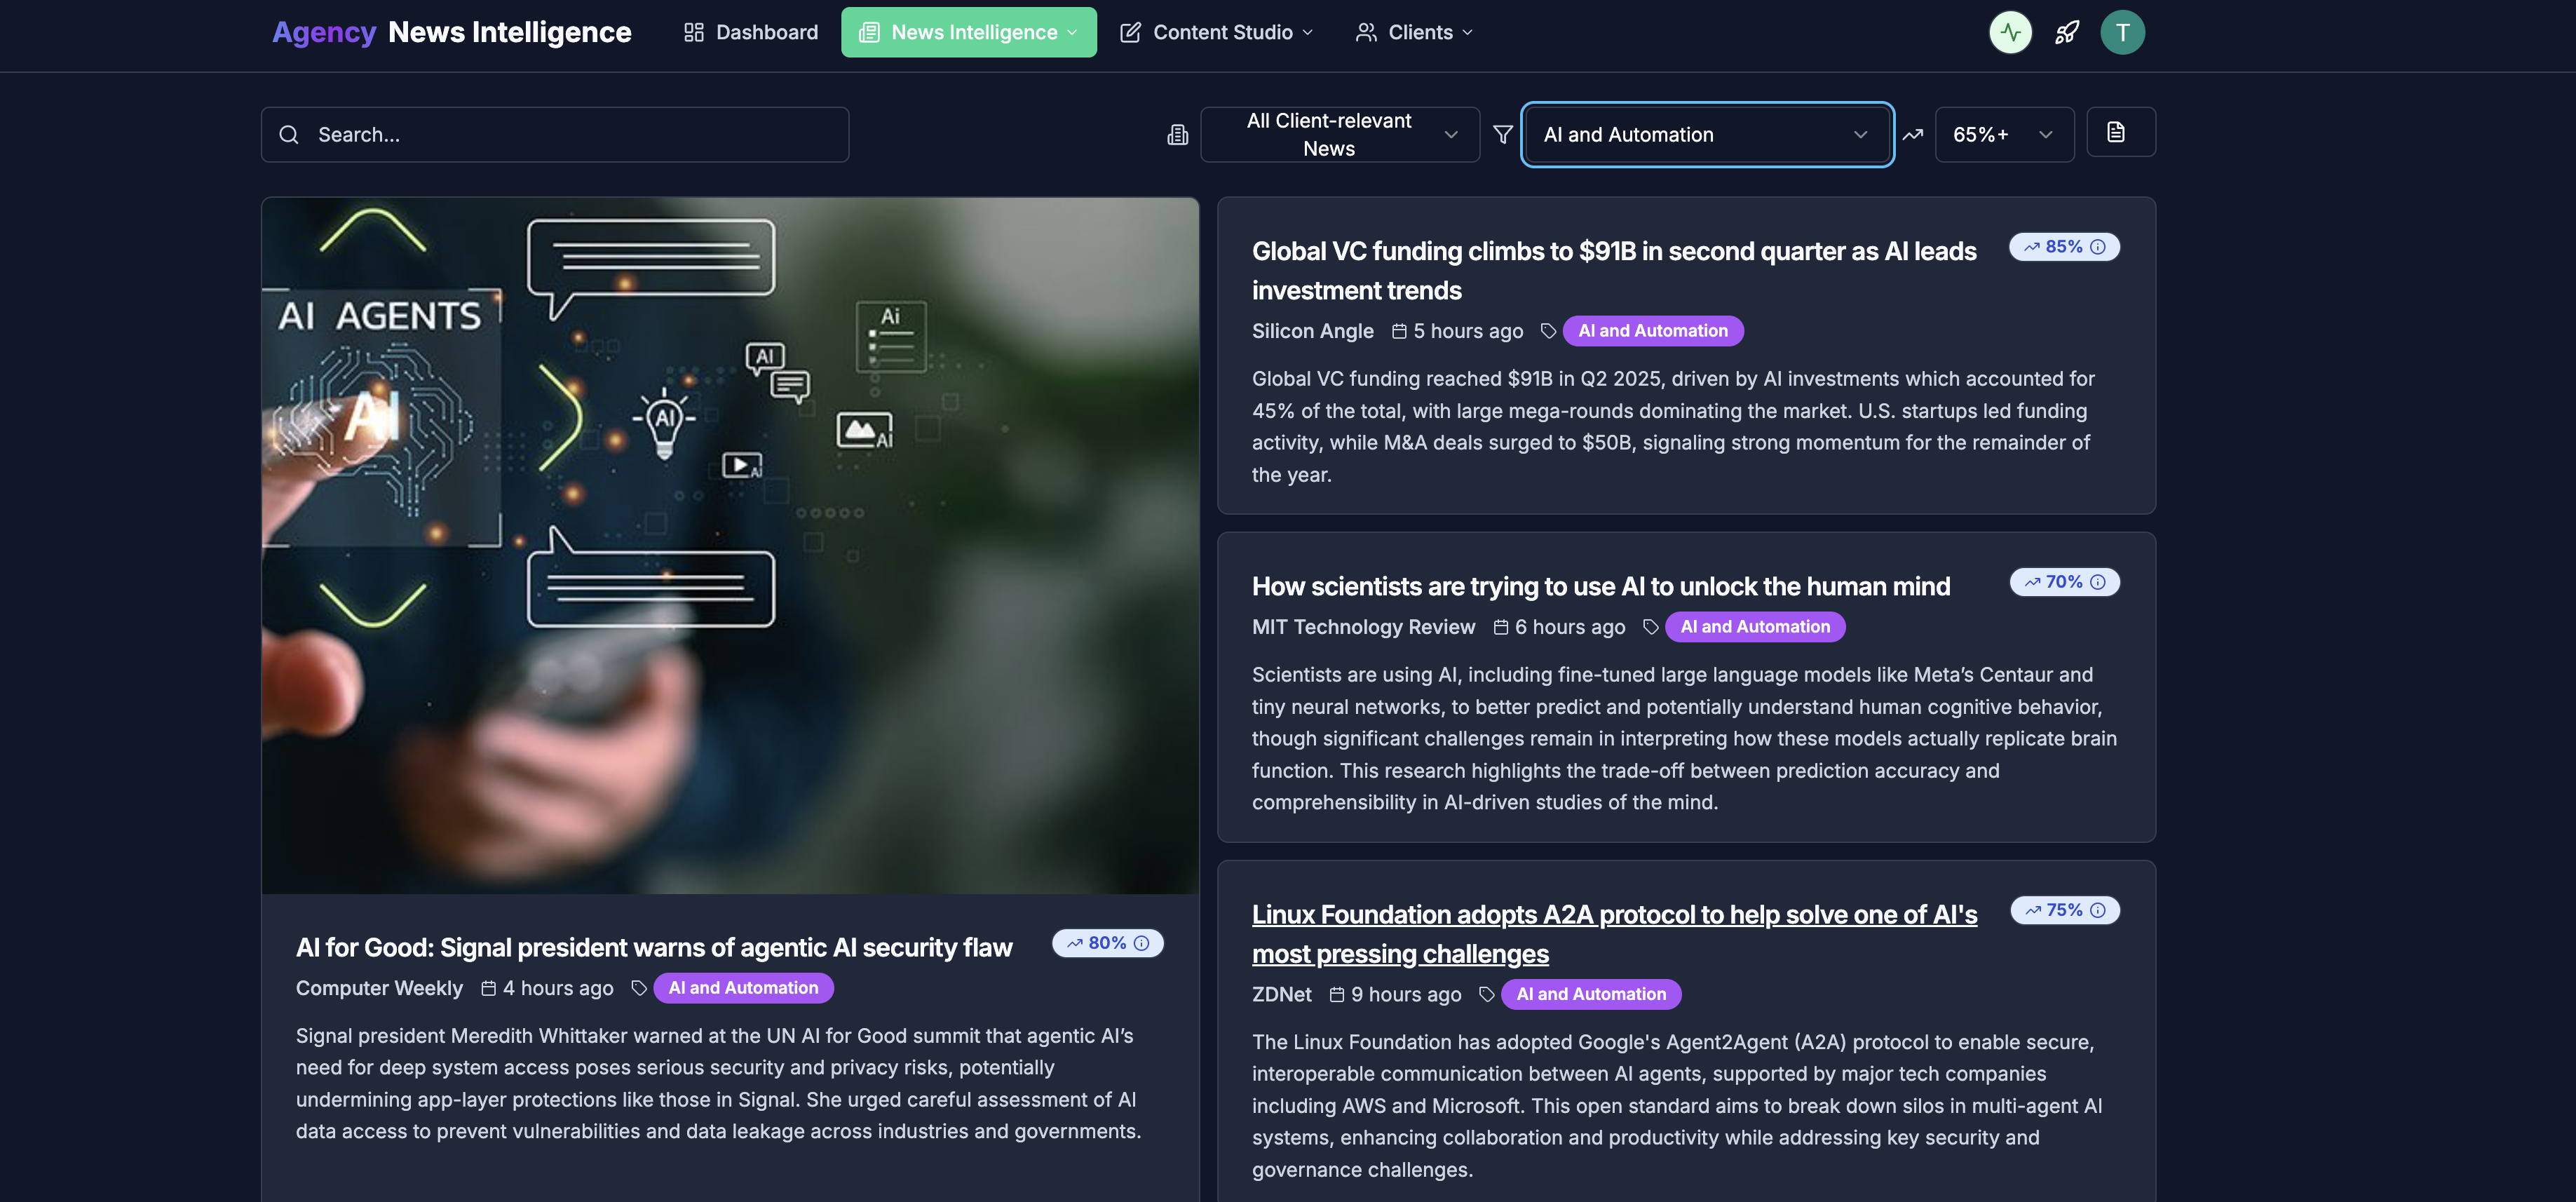The height and width of the screenshot is (1202, 2576).
Task: Click the green activity pulse icon
Action: [x=2010, y=33]
